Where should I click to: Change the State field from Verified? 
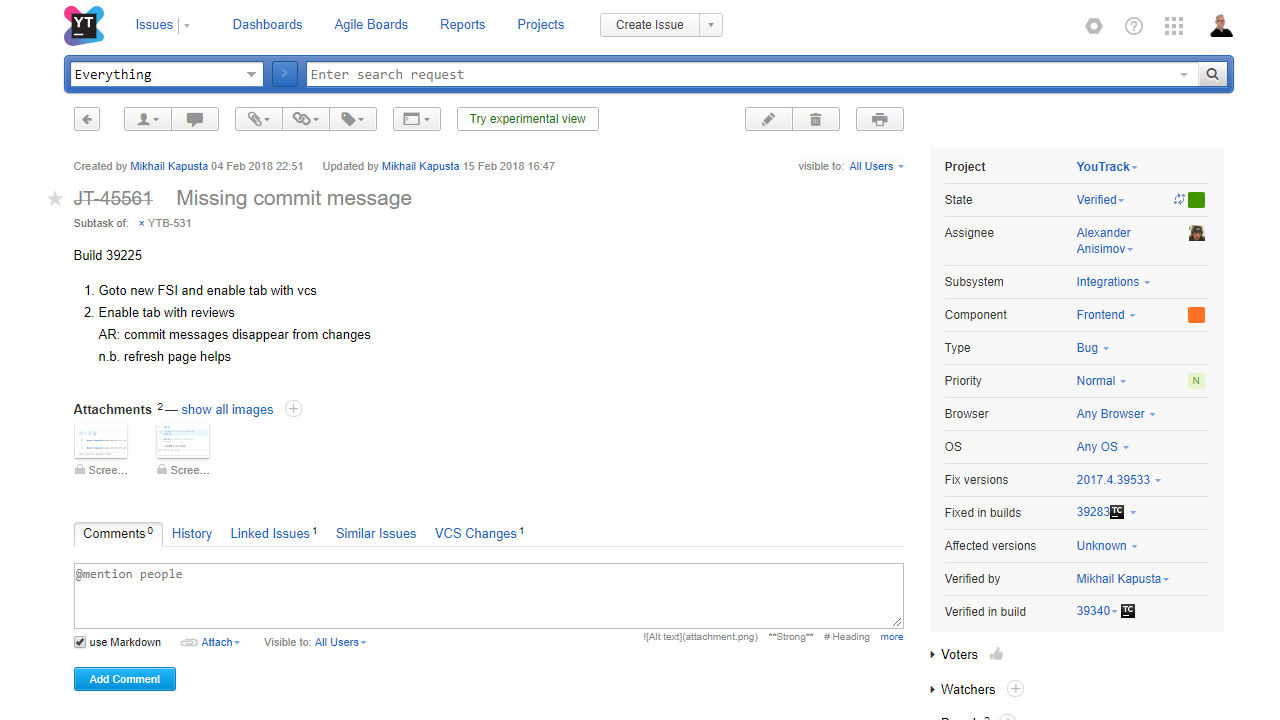(x=1100, y=200)
